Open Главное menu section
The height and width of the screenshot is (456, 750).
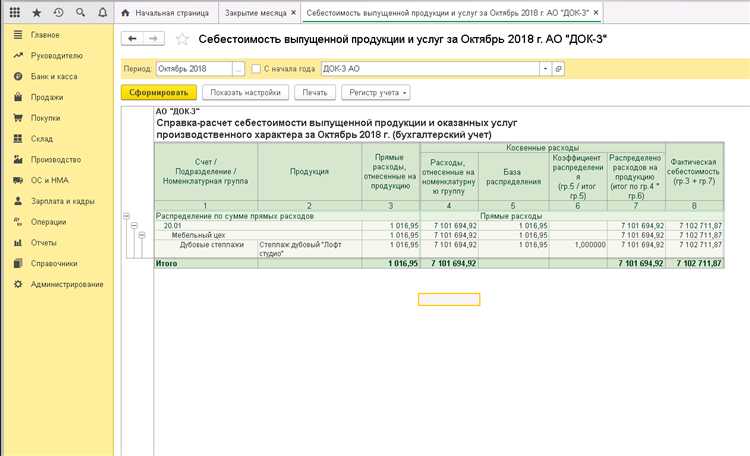point(45,35)
